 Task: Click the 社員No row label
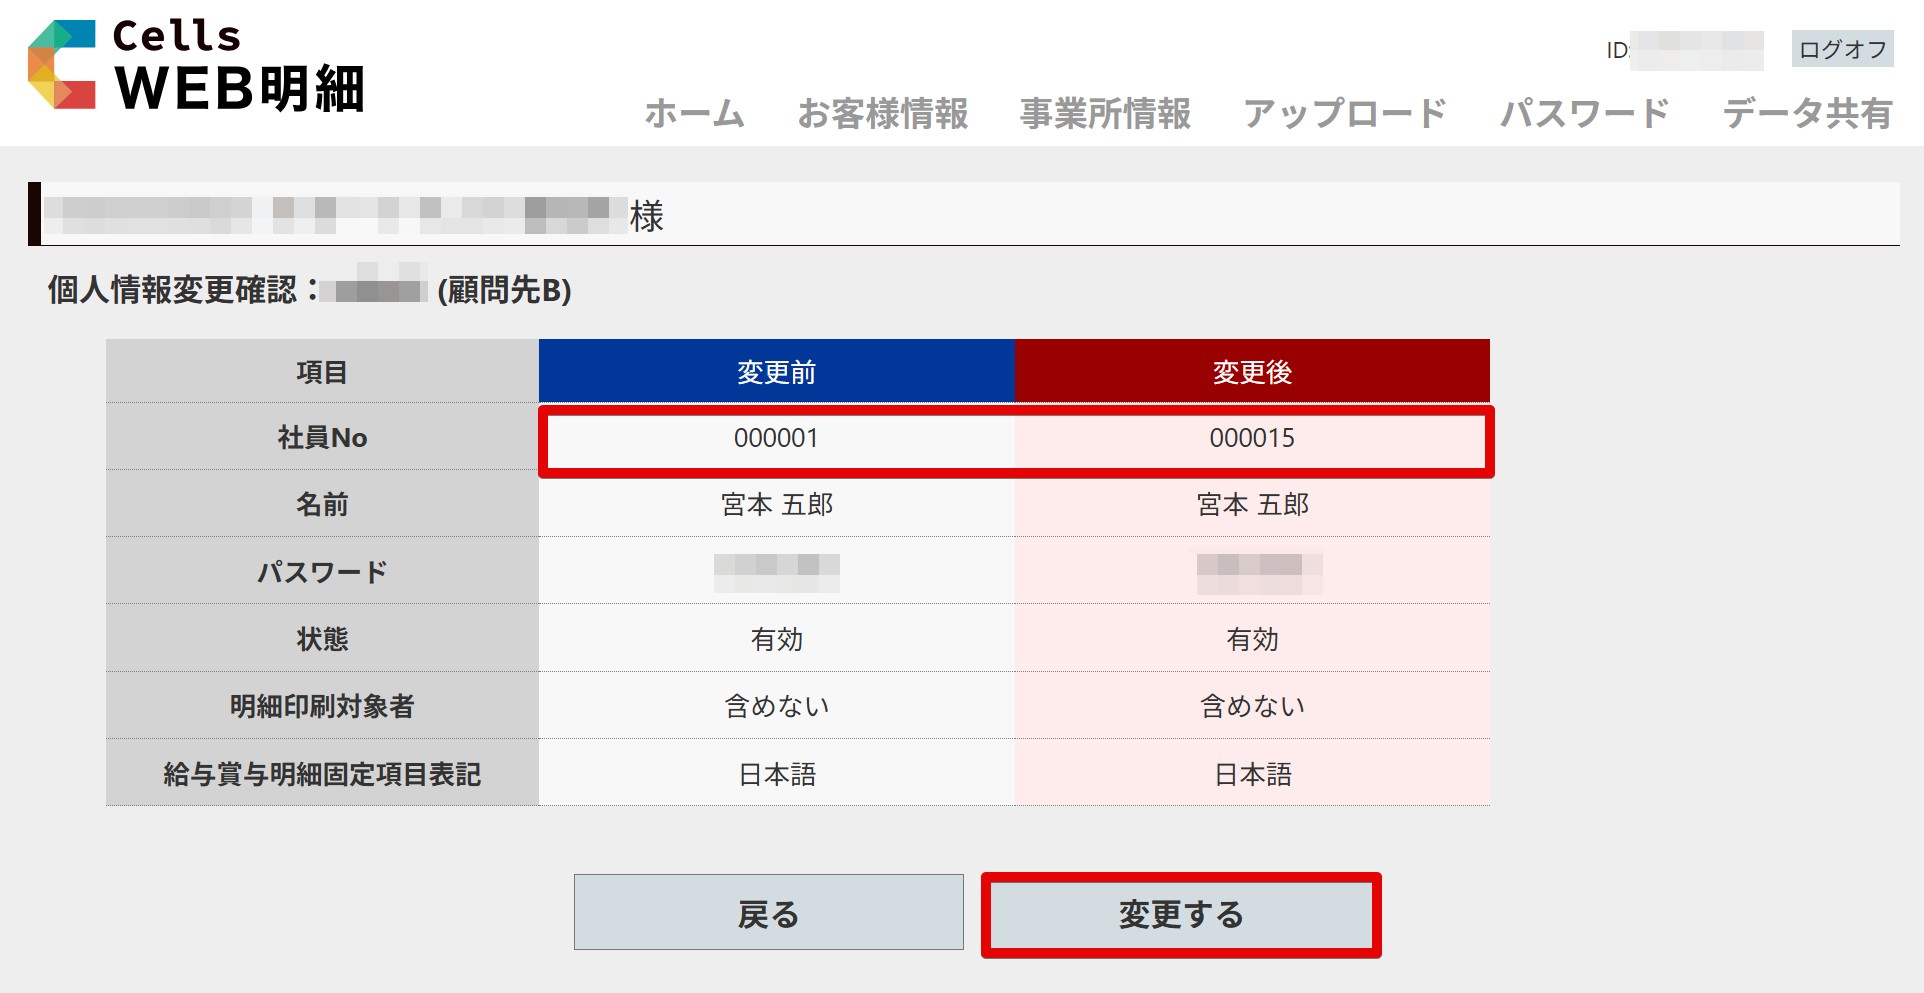pos(322,438)
